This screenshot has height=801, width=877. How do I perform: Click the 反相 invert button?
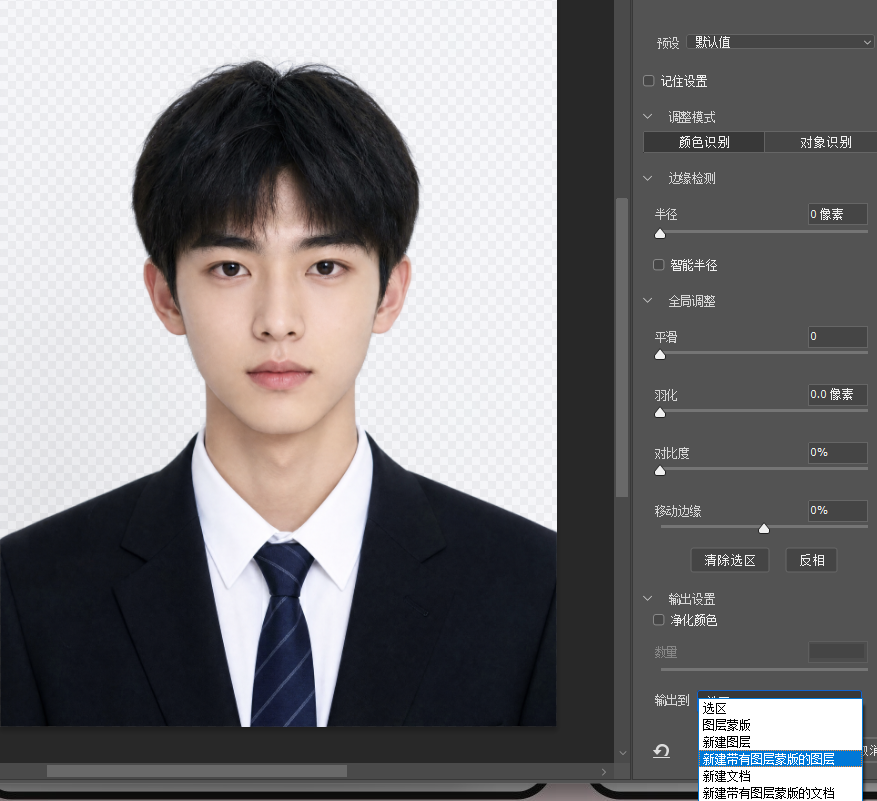click(812, 560)
